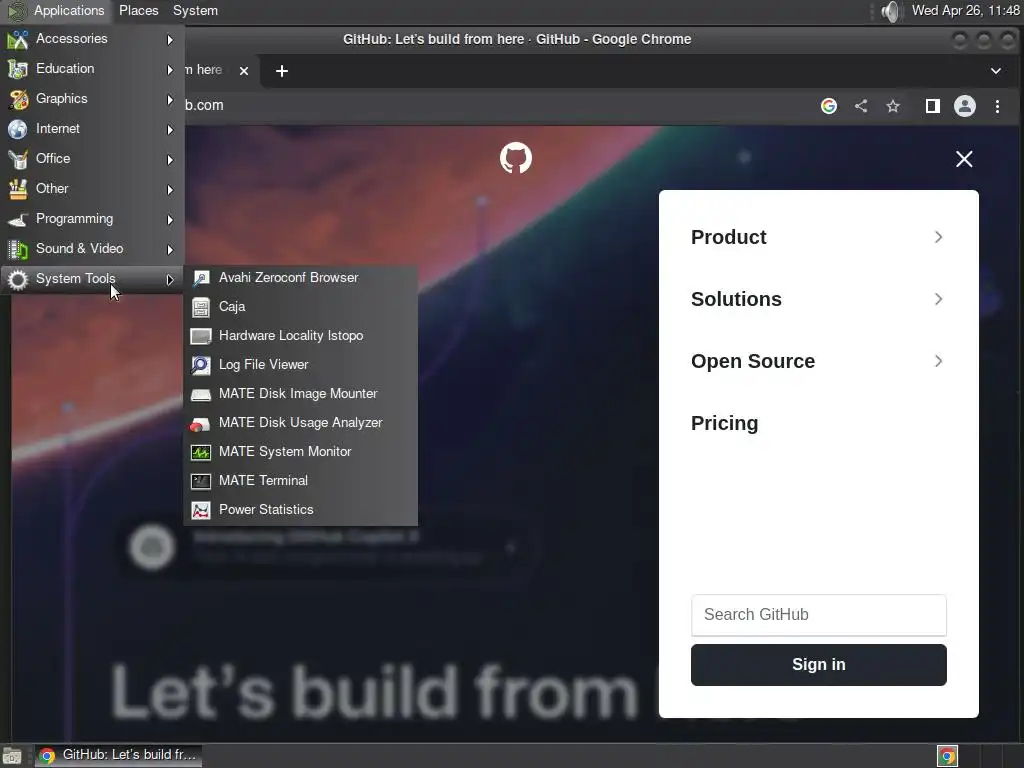This screenshot has width=1024, height=768.
Task: Click the Solutions heading text
Action: coord(736,299)
